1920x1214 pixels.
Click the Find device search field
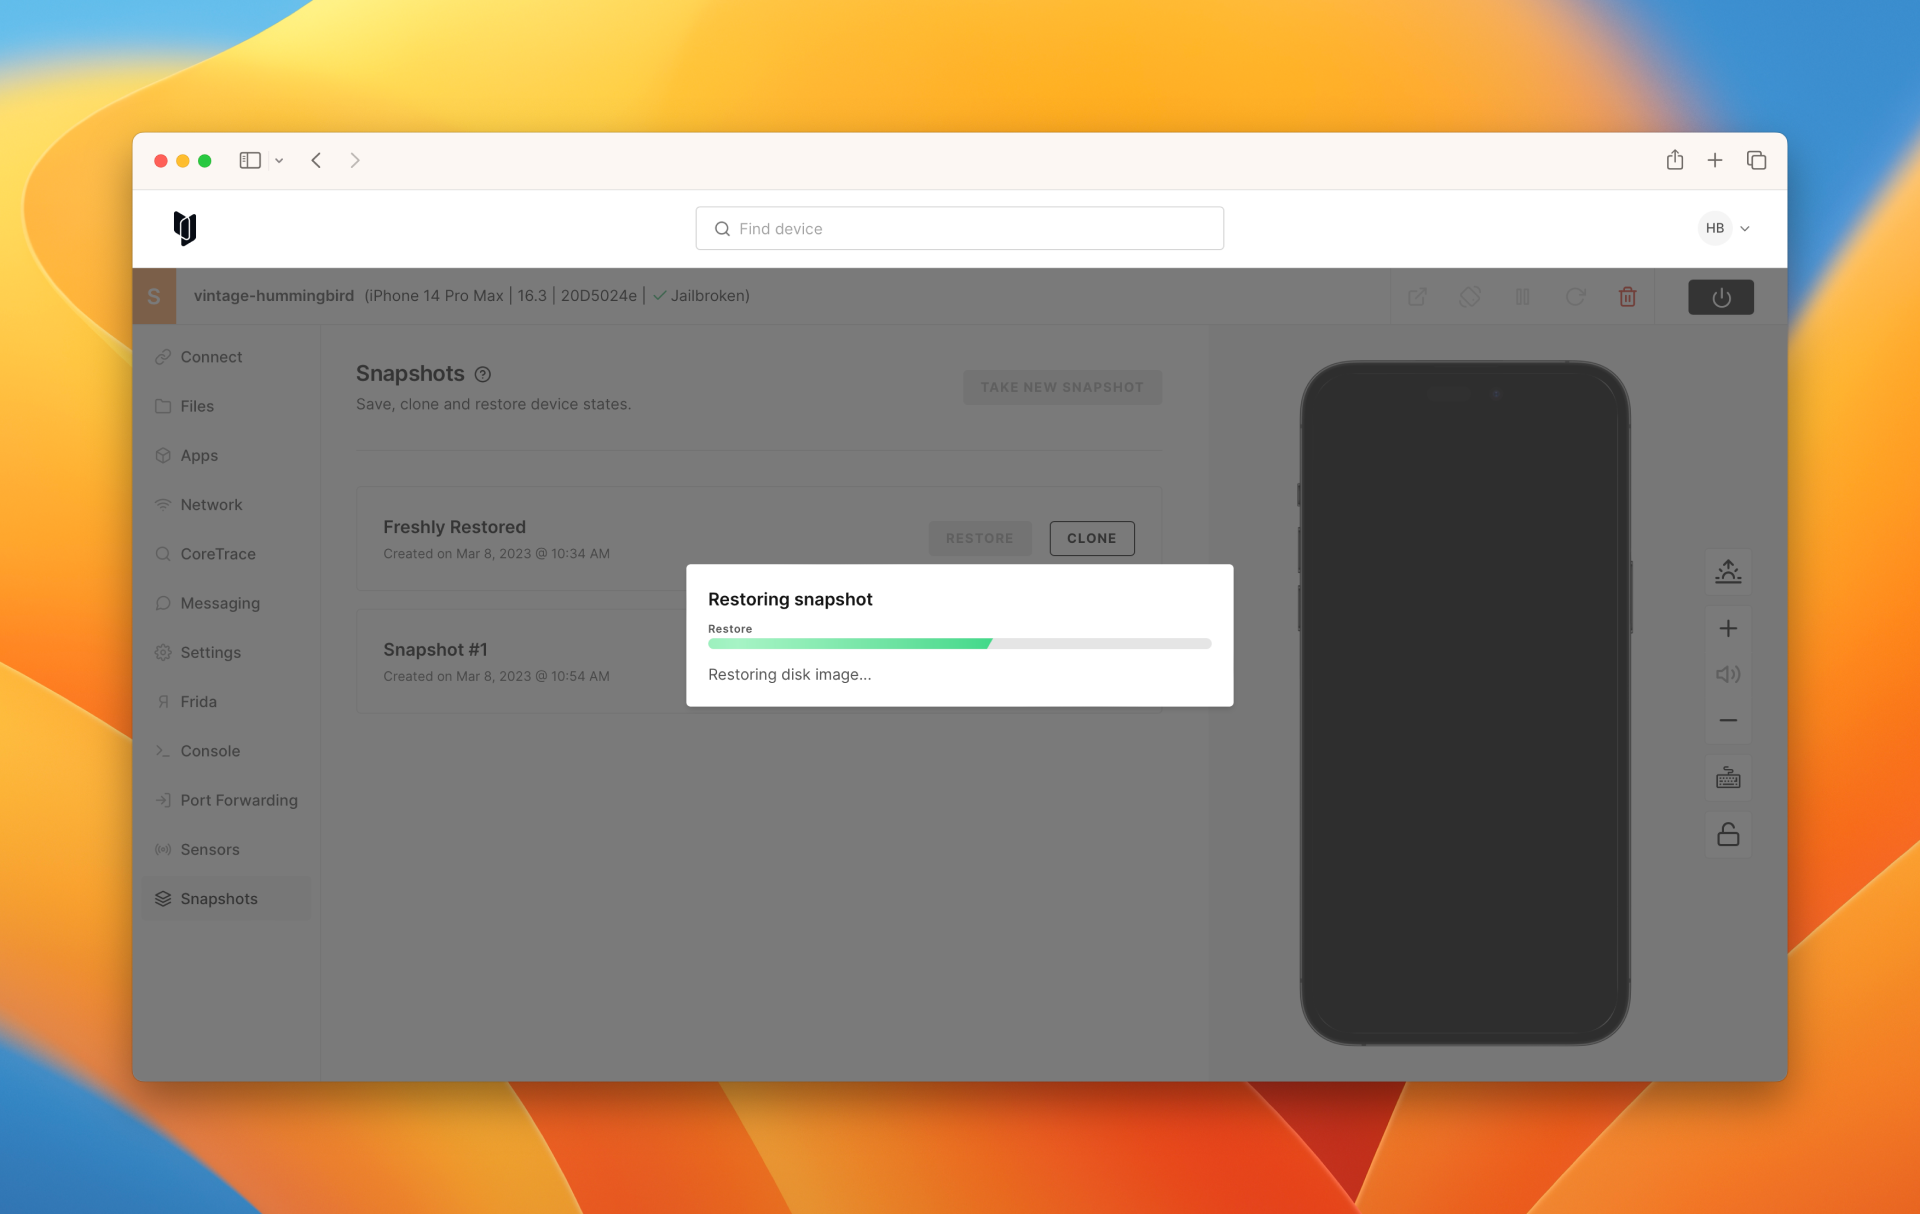959,228
